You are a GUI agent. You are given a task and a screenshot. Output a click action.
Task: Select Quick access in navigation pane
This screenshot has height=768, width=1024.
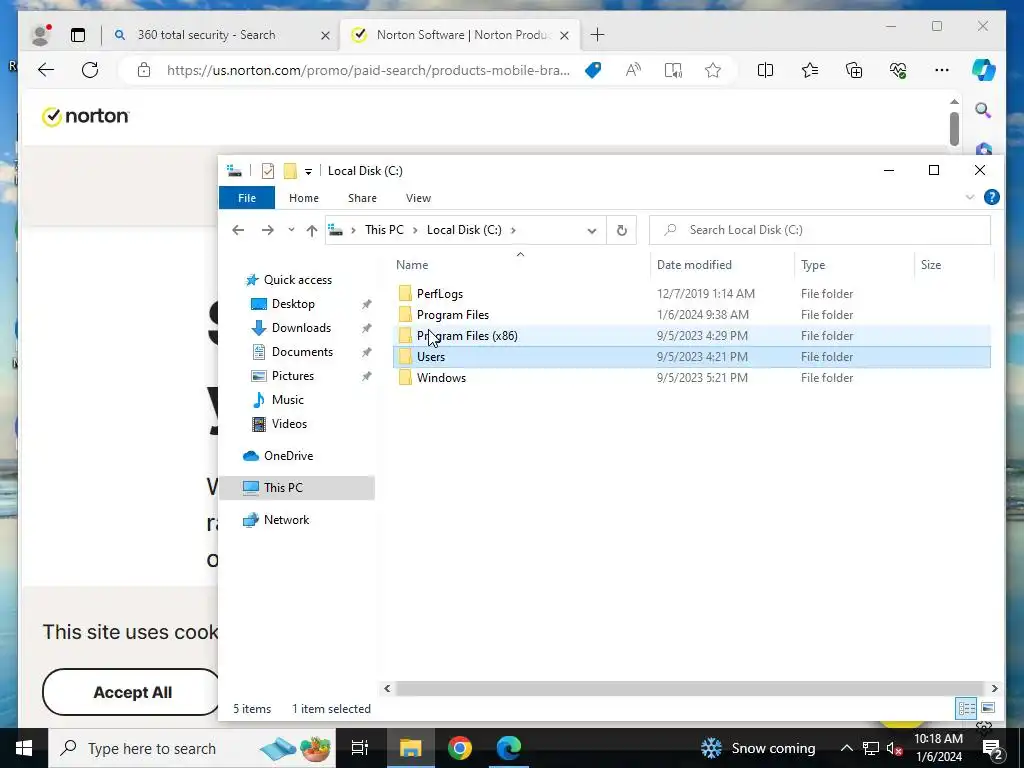click(298, 280)
